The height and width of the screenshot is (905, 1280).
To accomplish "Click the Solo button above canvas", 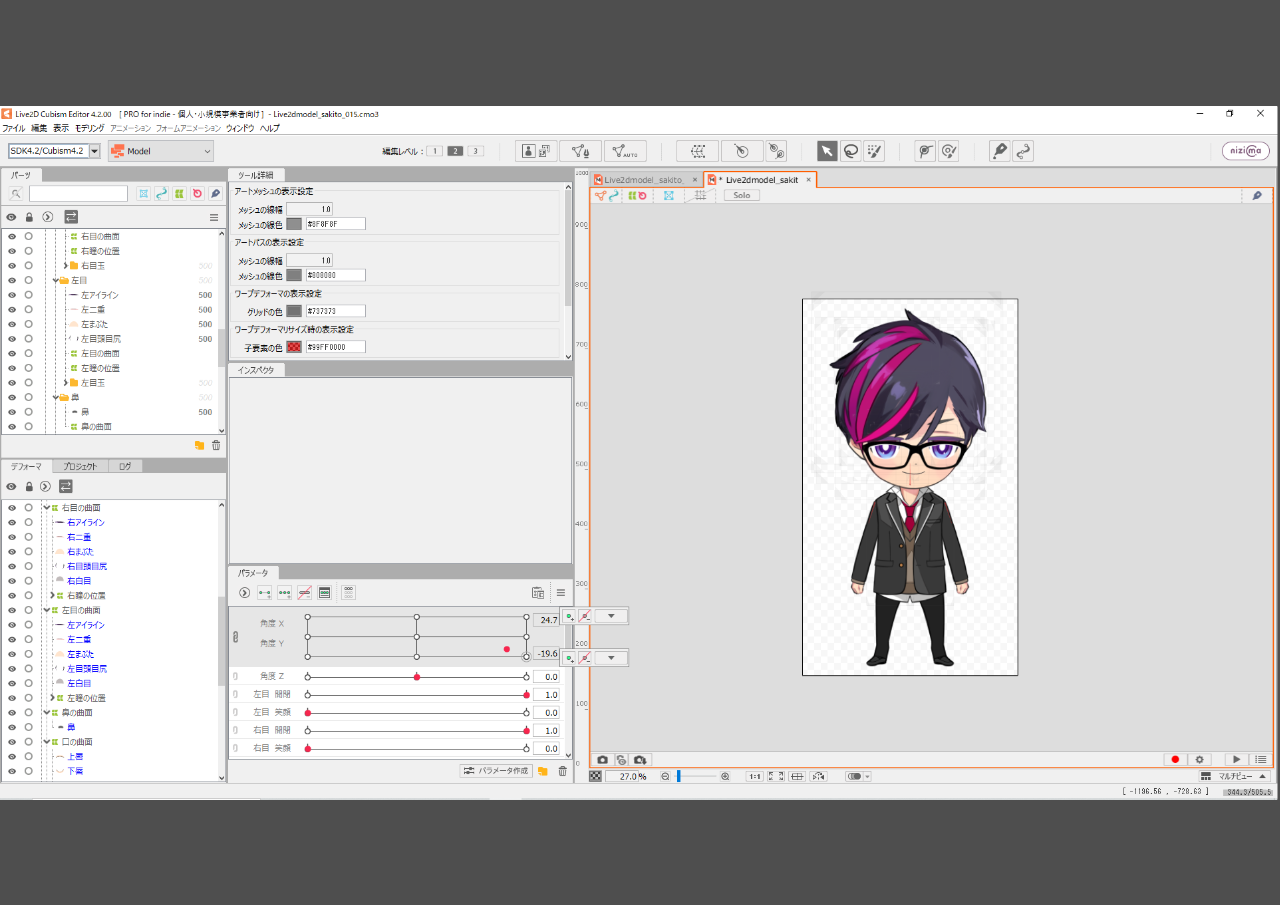I will point(742,196).
